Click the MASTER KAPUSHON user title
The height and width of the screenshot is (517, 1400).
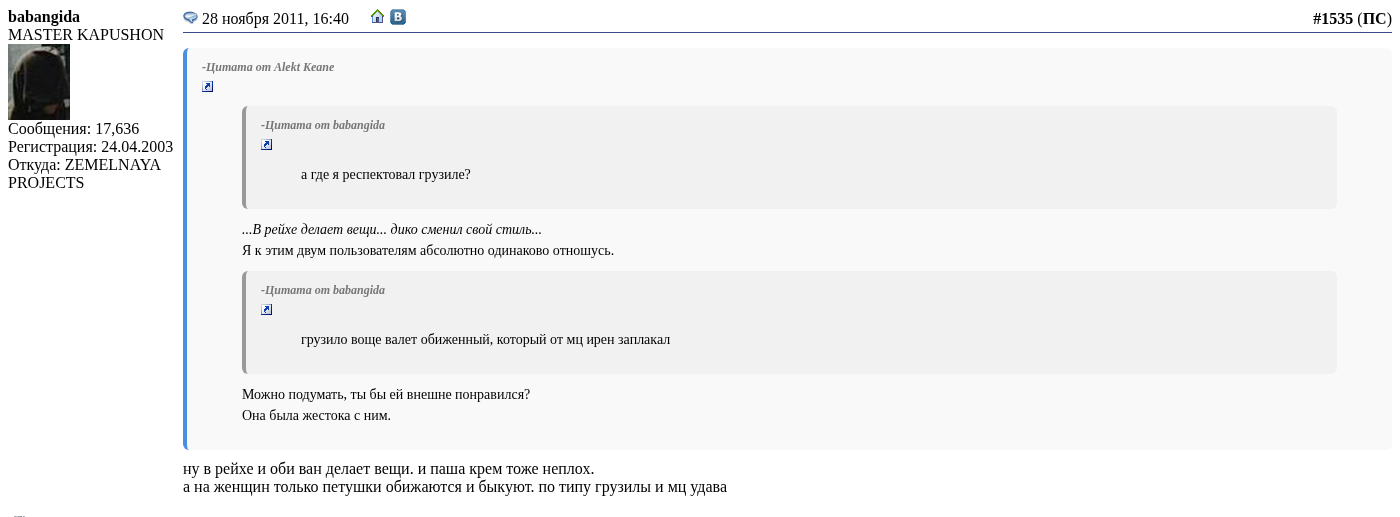click(x=86, y=35)
